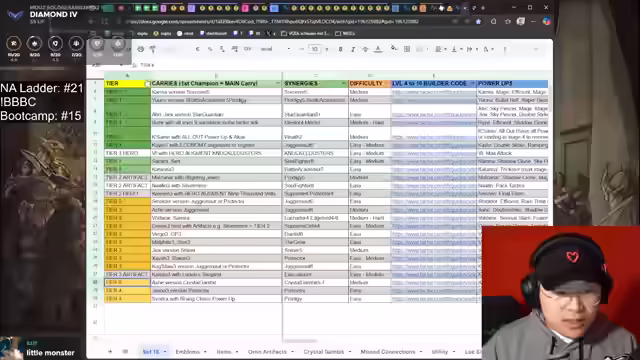Select the Vi: Max Attack power ups cell
The image size is (640, 360).
pos(512,153)
